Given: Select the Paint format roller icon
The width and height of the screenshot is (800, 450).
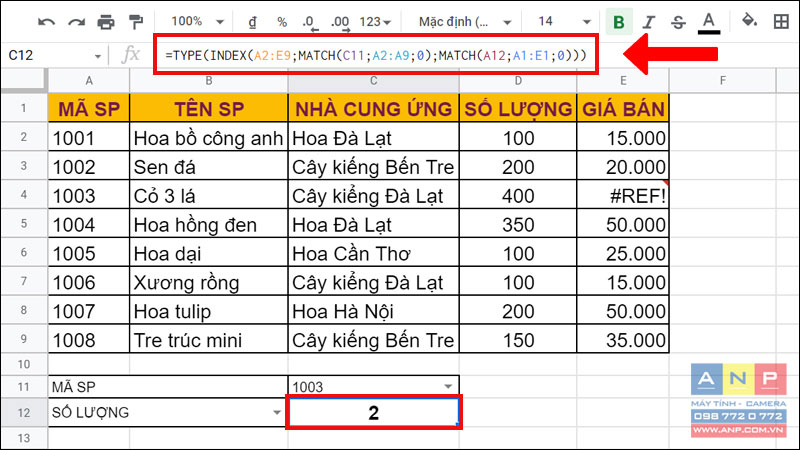Looking at the screenshot, I should click(x=136, y=22).
